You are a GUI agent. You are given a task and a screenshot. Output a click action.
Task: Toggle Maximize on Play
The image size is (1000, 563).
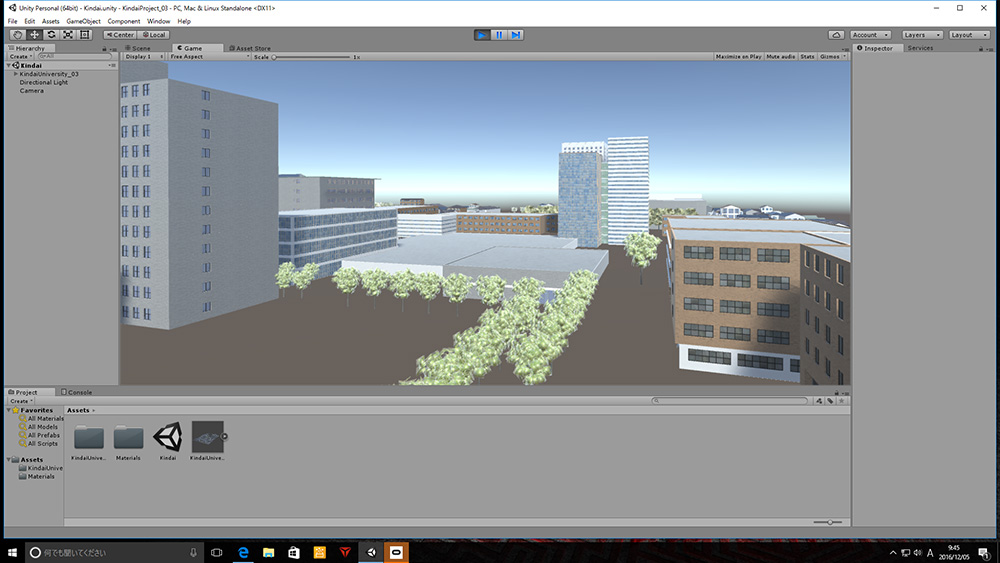coord(739,57)
